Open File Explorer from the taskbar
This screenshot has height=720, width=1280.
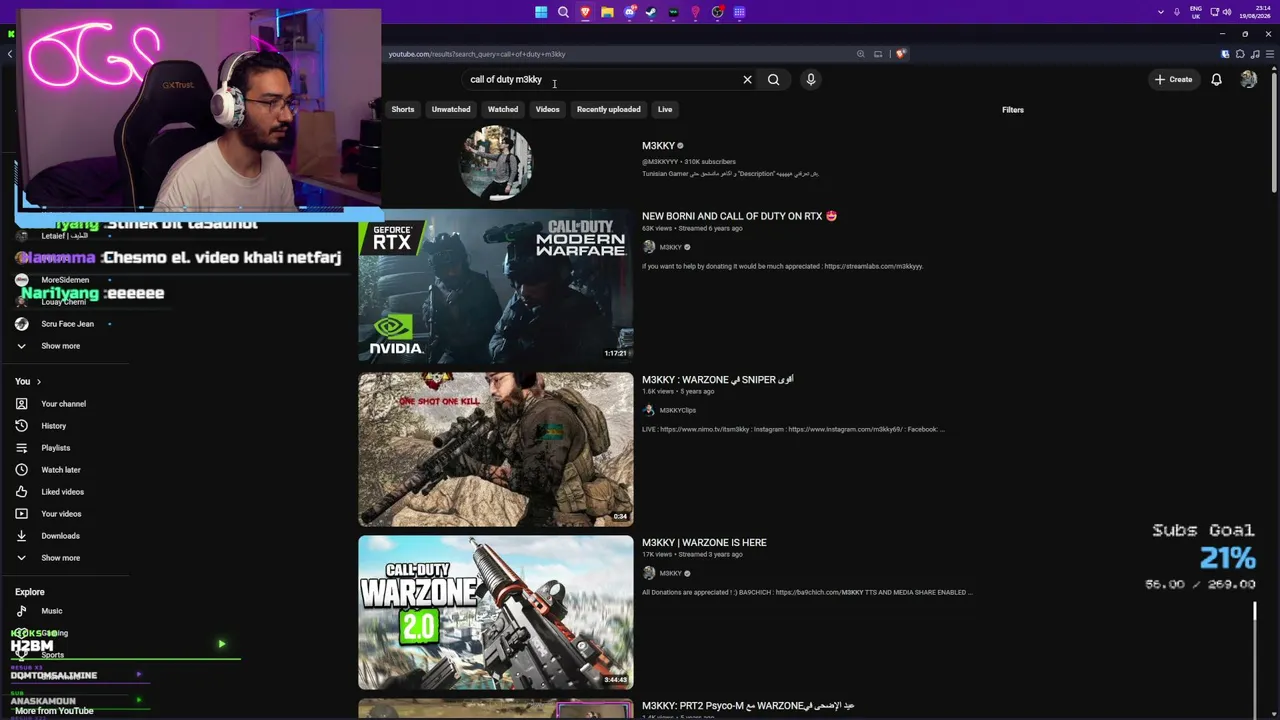607,12
